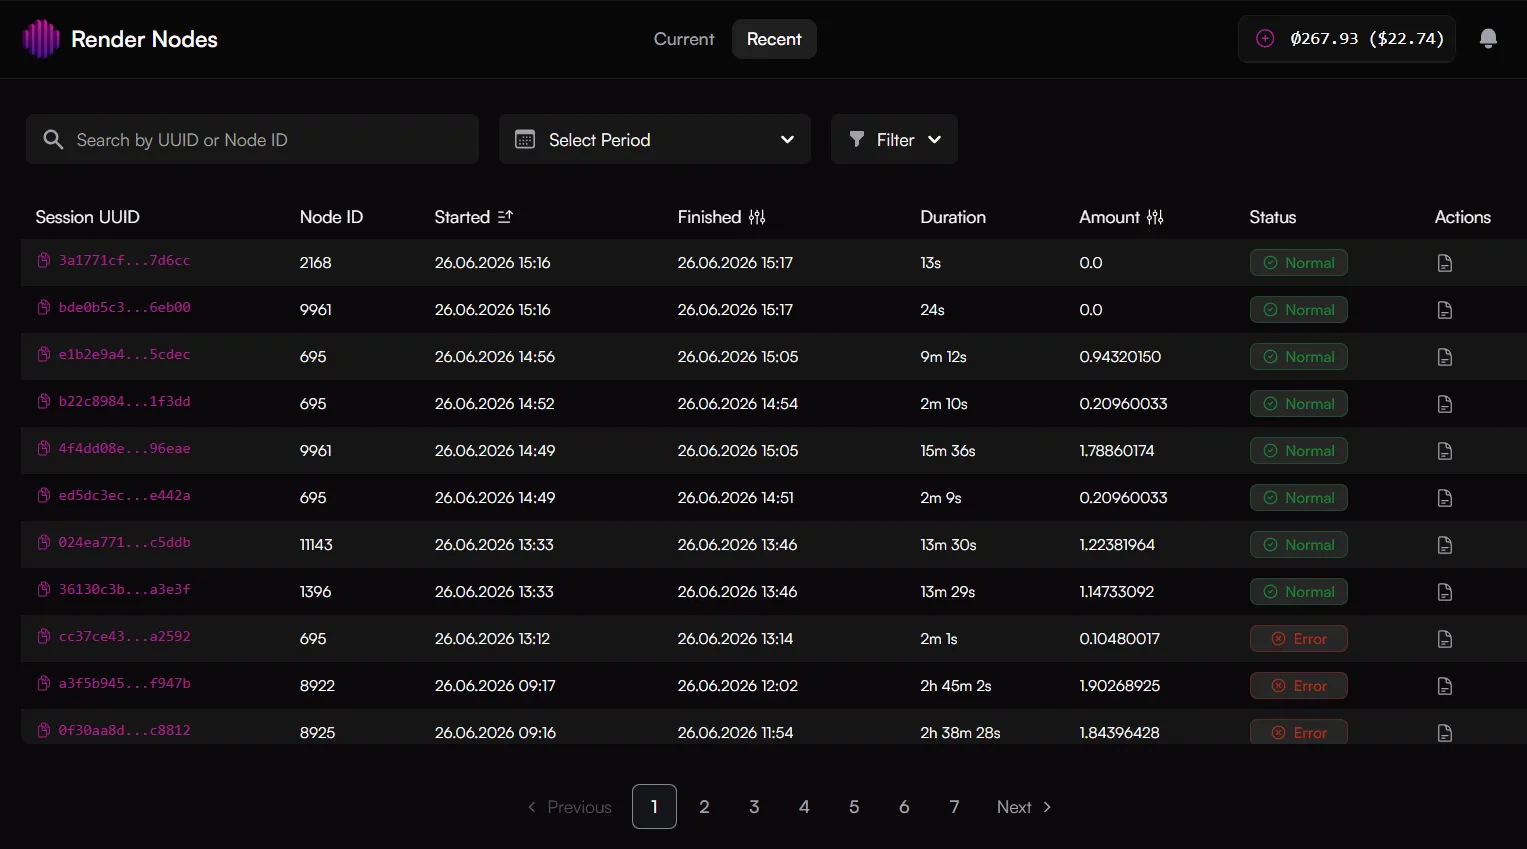This screenshot has width=1527, height=849.
Task: Open session link 36130c3b...a3e3f
Action: click(124, 590)
